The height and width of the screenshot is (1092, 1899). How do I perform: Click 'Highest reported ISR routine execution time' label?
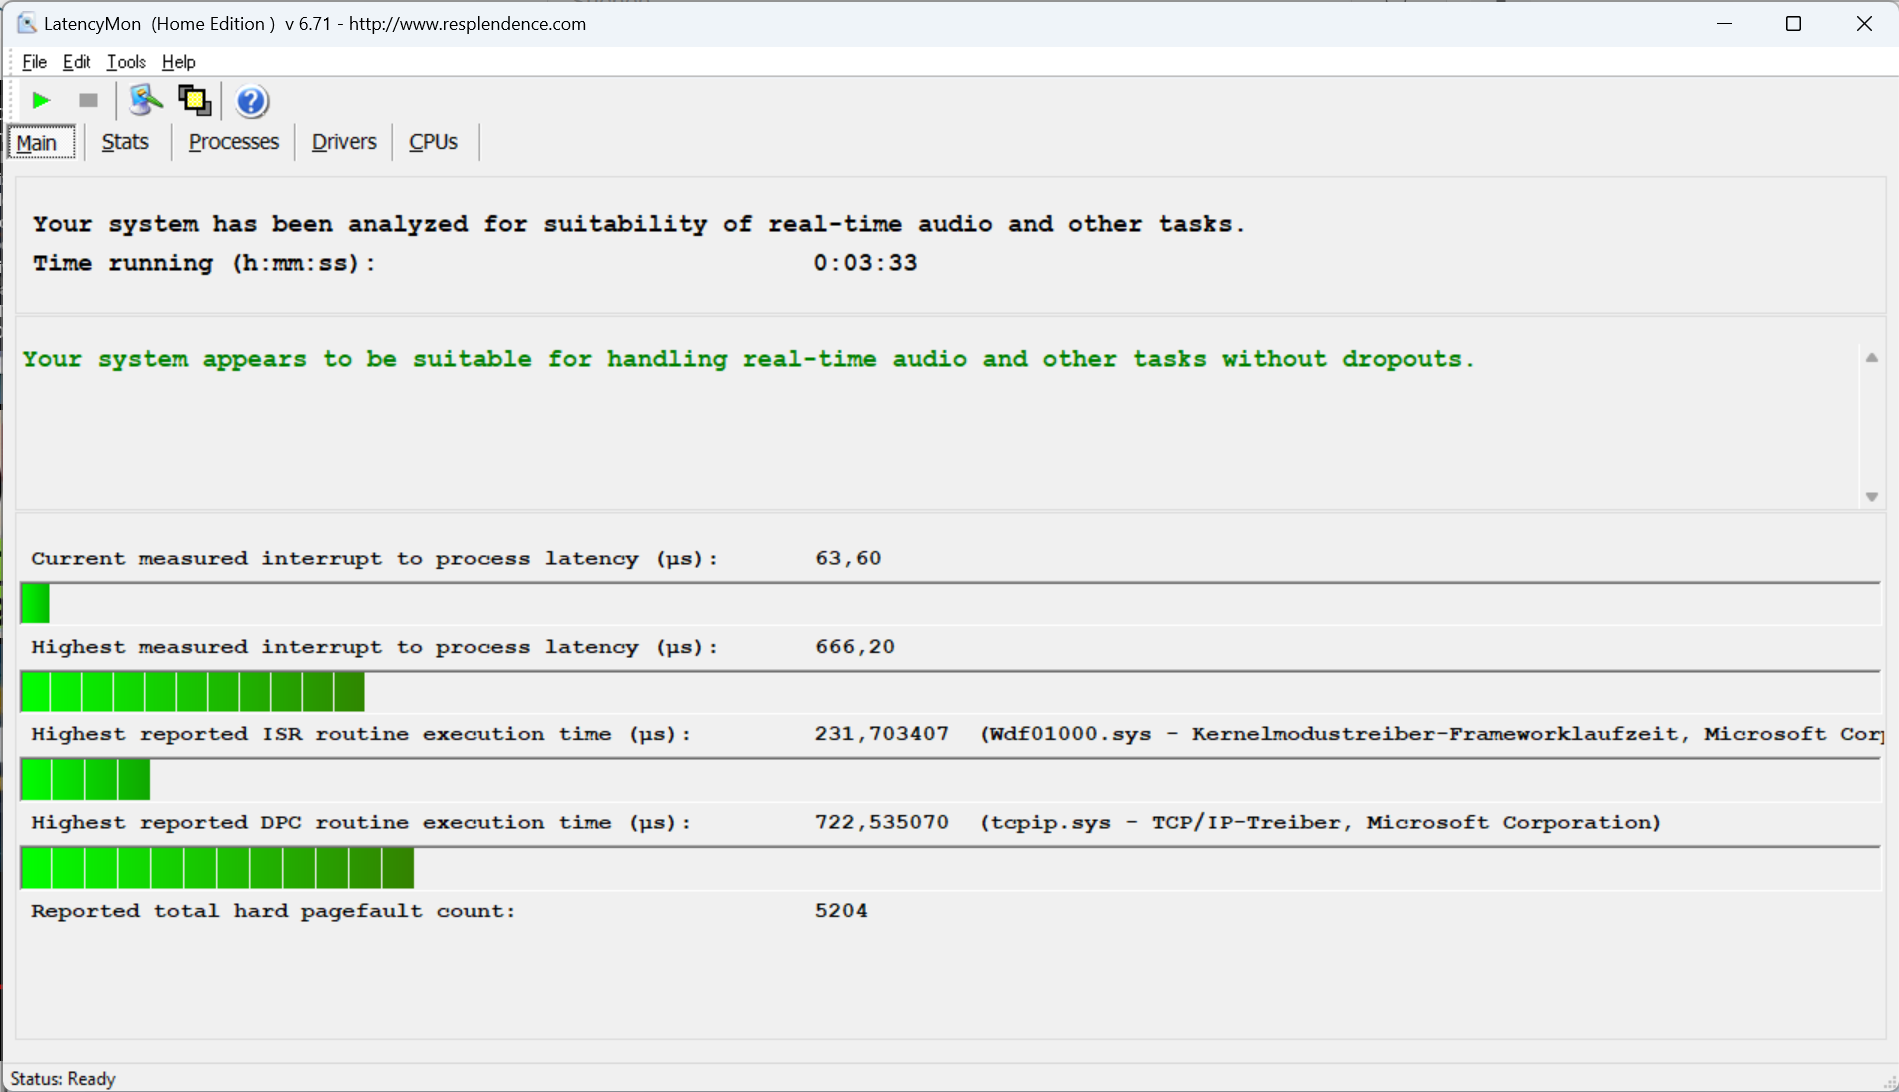[x=361, y=735]
